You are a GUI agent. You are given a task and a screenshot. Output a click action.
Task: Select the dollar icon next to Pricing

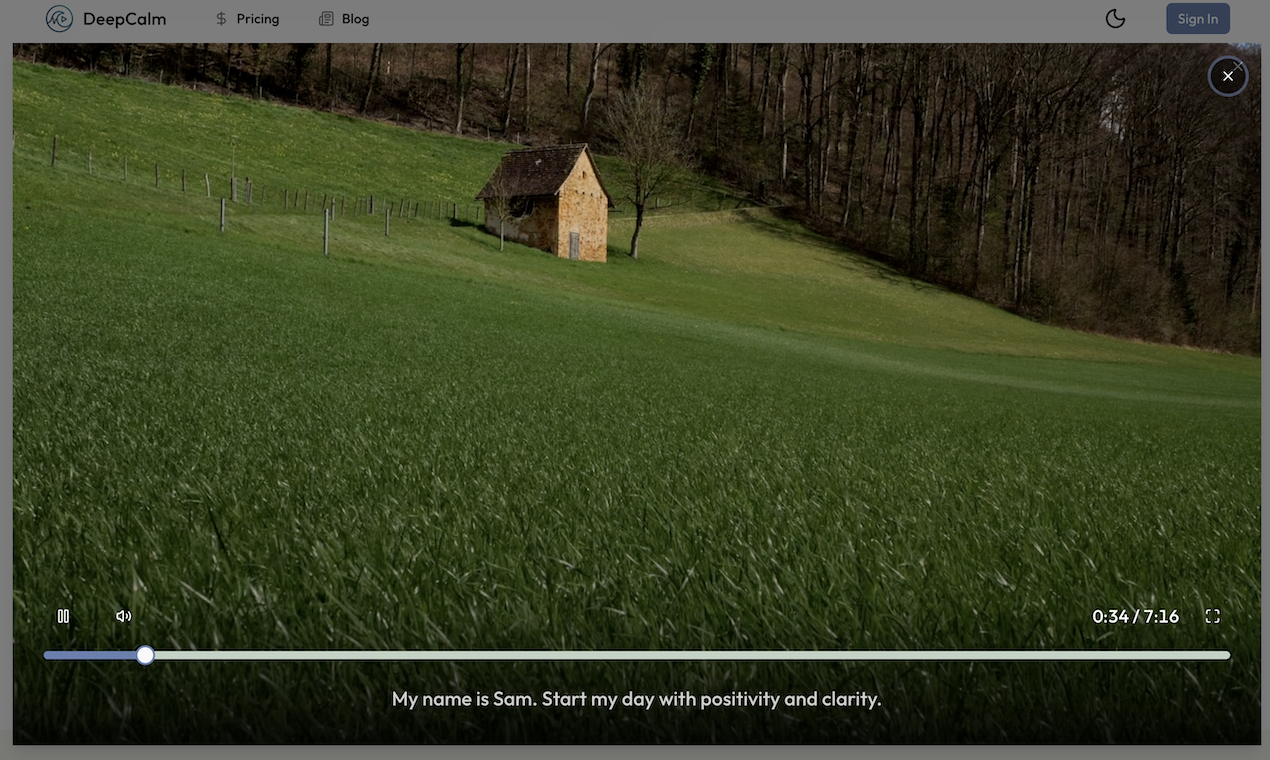point(219,18)
